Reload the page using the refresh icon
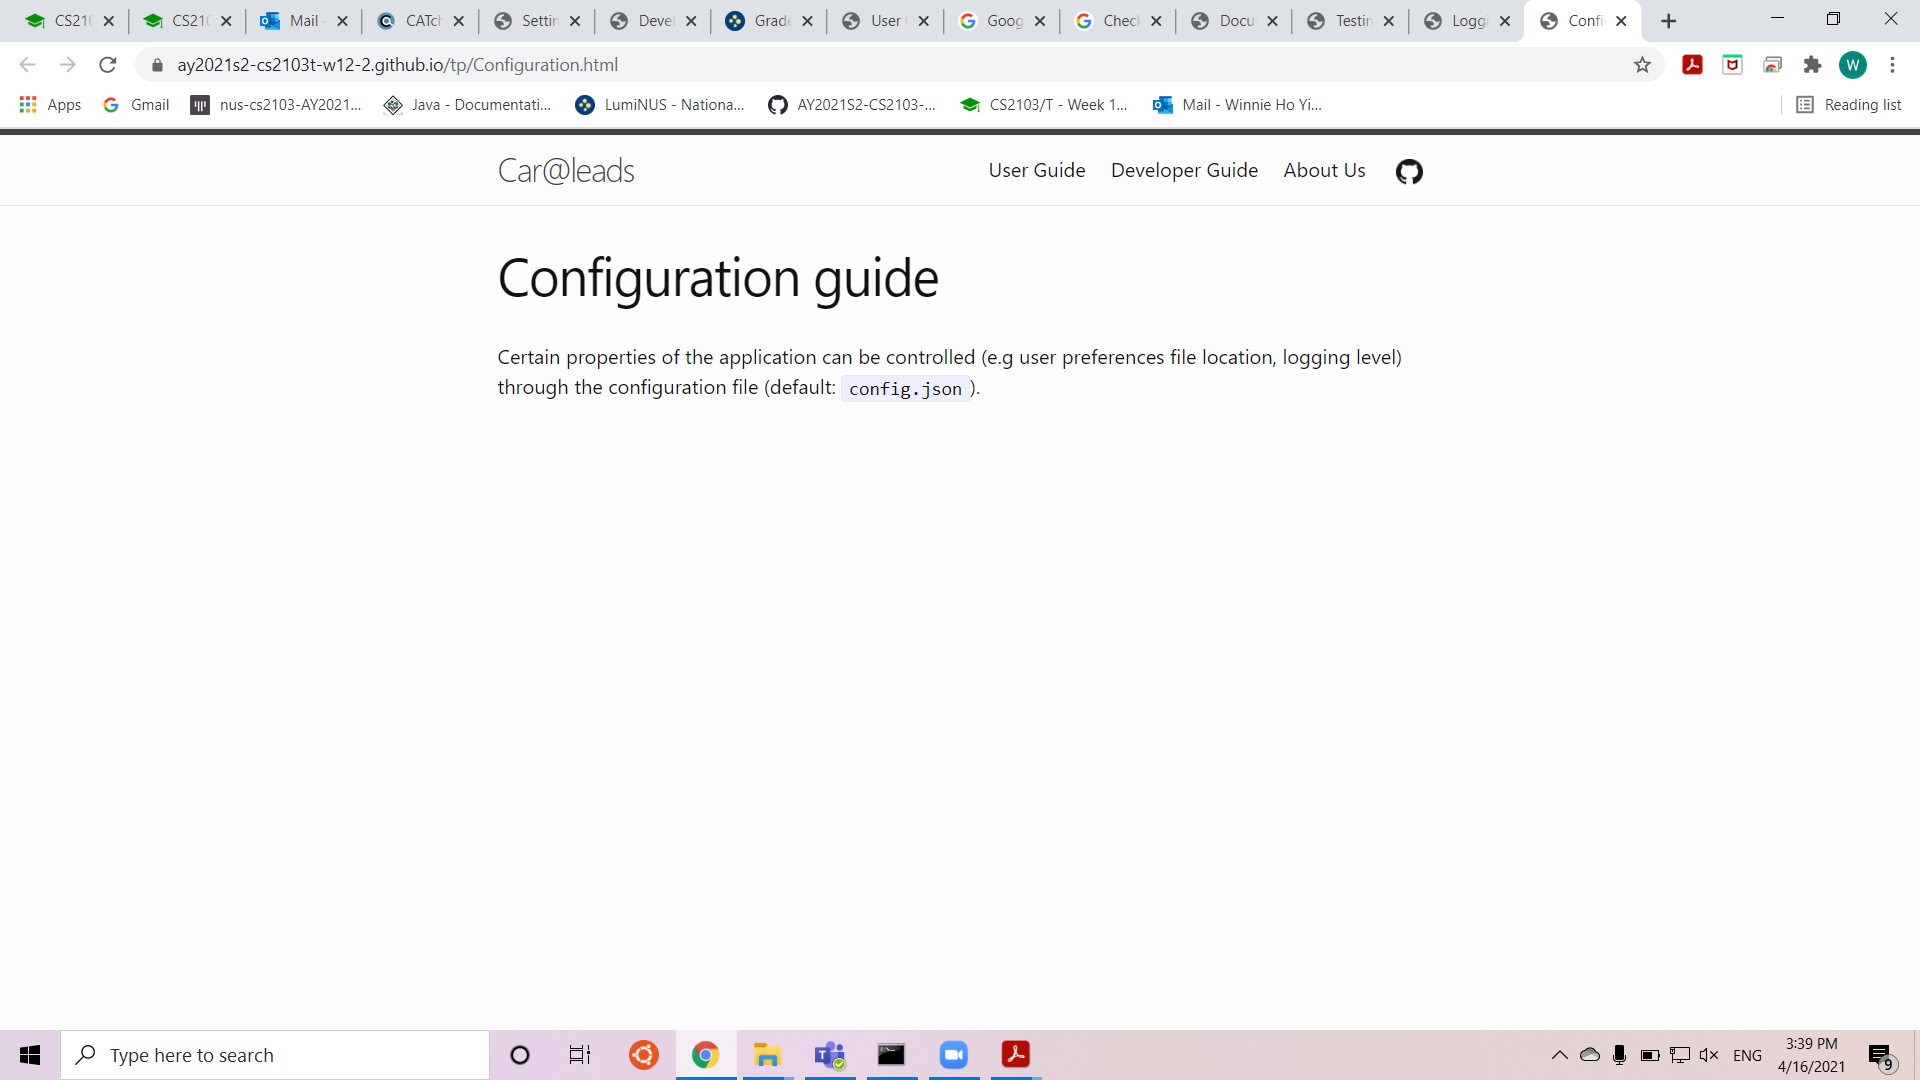 (x=108, y=65)
